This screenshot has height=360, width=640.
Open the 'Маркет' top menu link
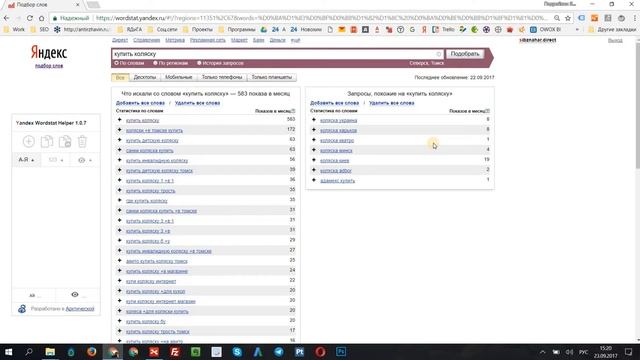point(239,40)
